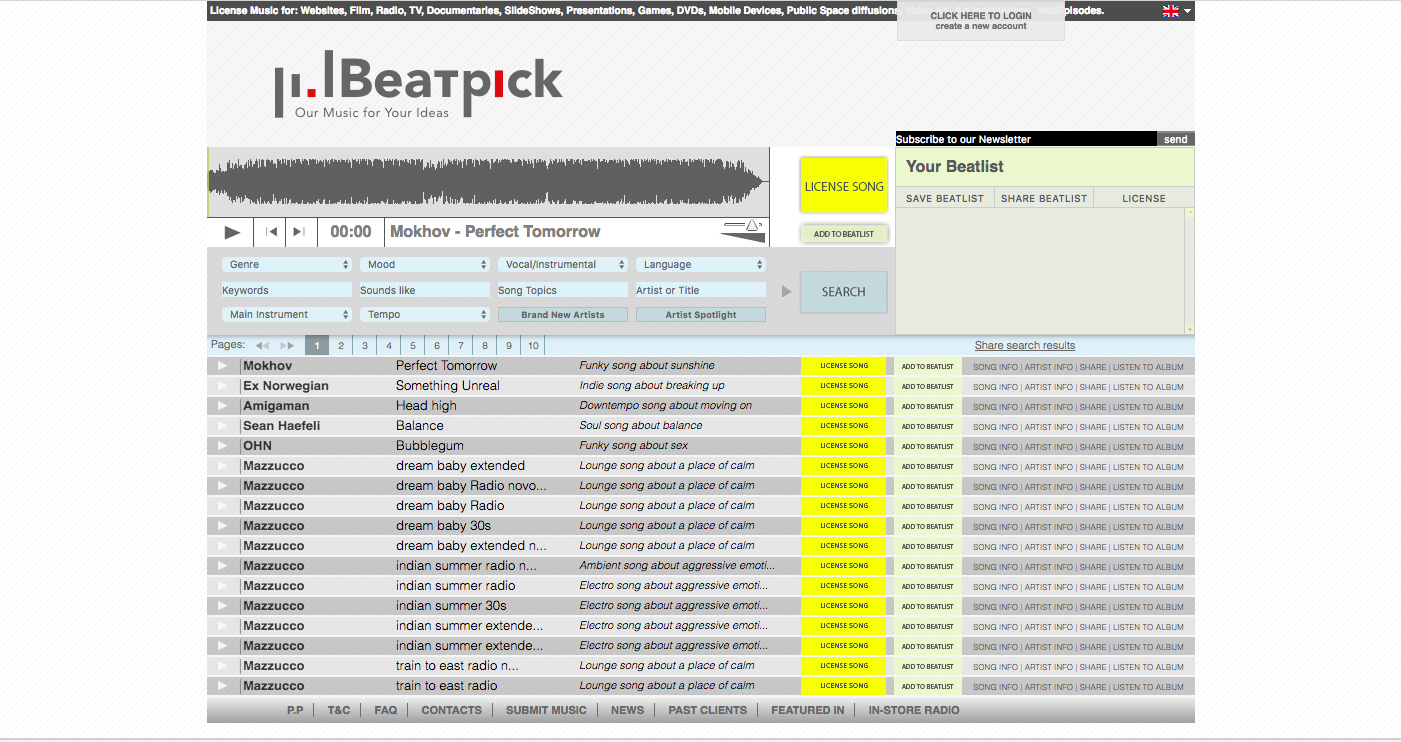Open ARTIST INFO for OHN Bubblegum
Screen dimensions: 1401x742
[x=1048, y=447]
